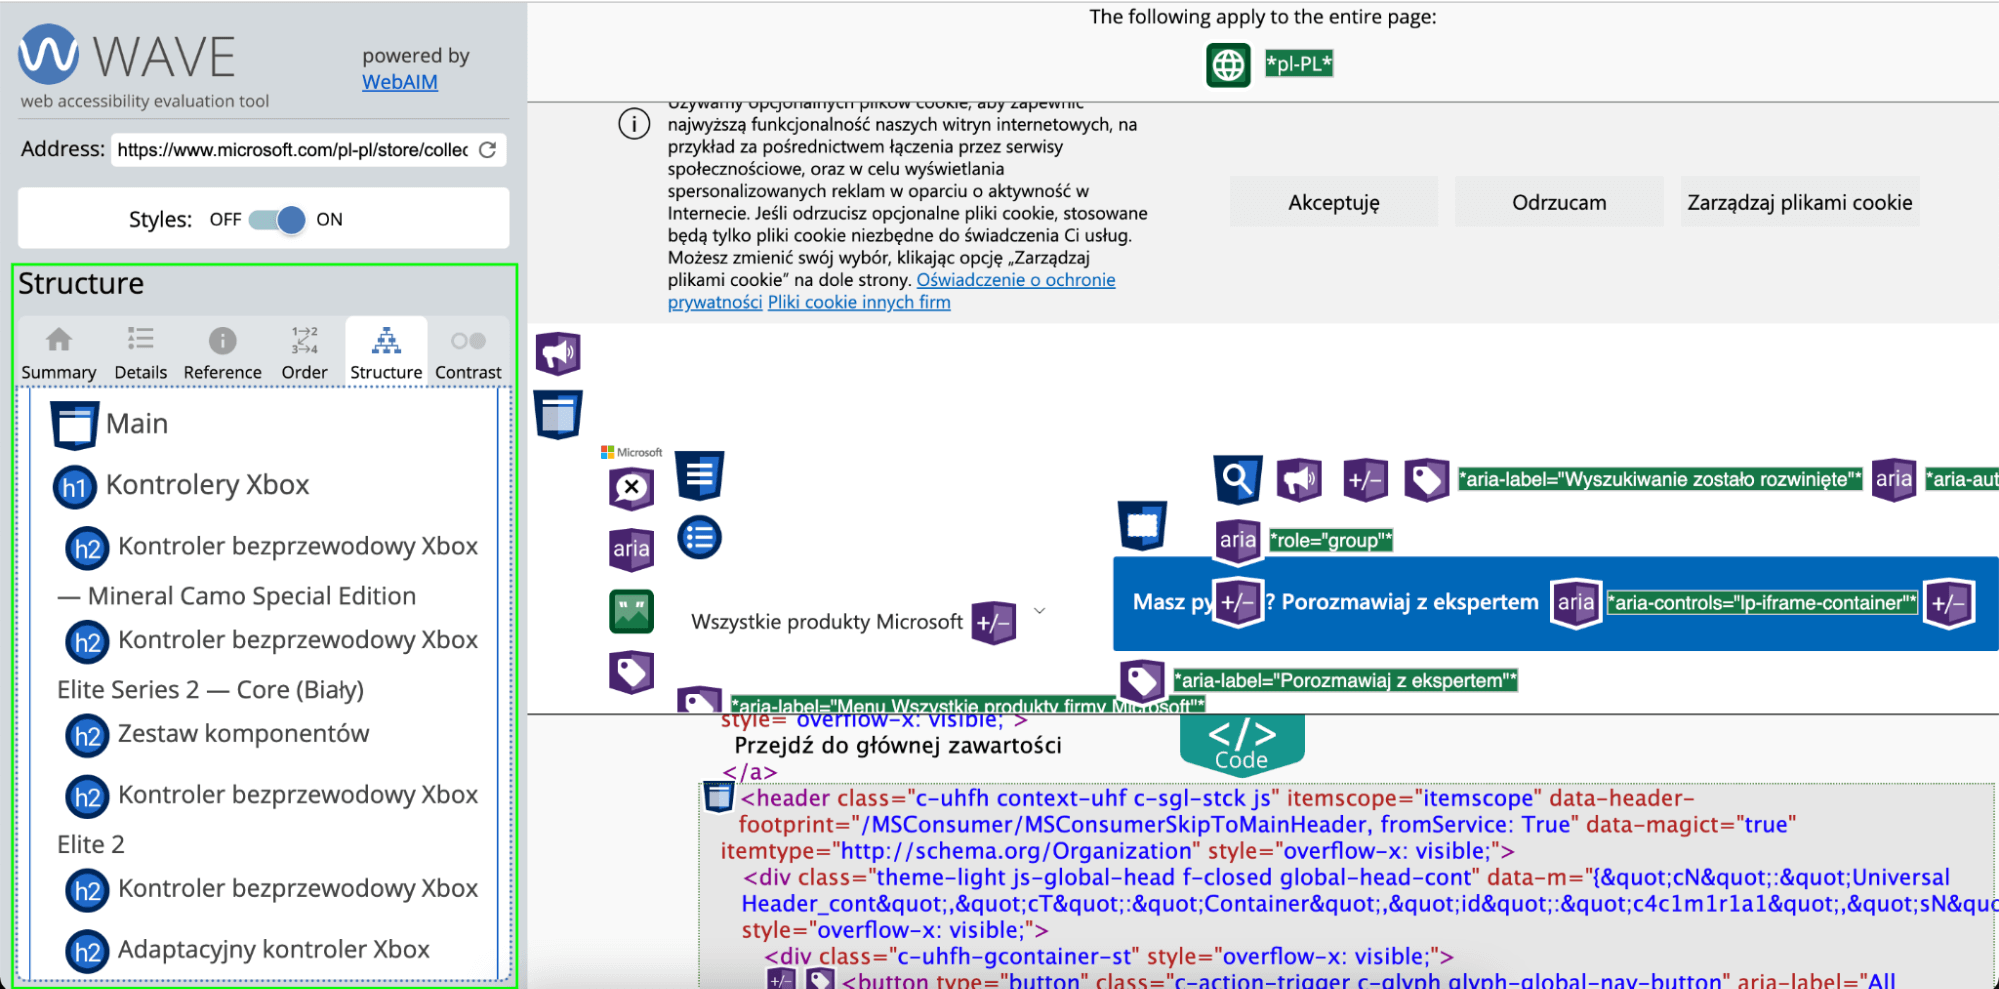Click the header icon in the code panel
This screenshot has height=989, width=1999.
pyautogui.click(x=718, y=797)
